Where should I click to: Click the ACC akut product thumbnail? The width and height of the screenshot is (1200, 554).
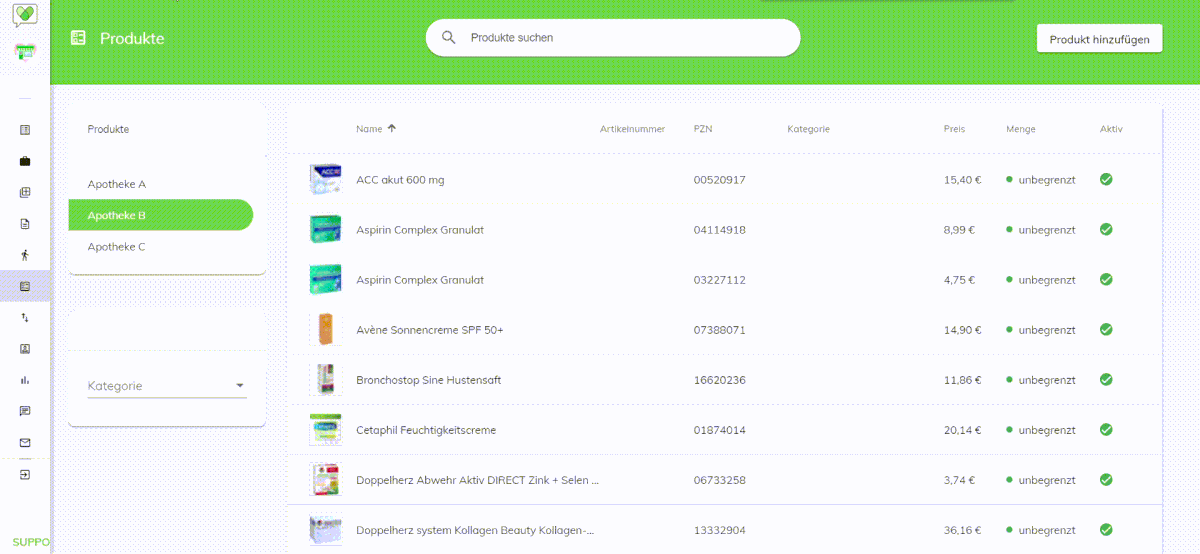[x=326, y=179]
